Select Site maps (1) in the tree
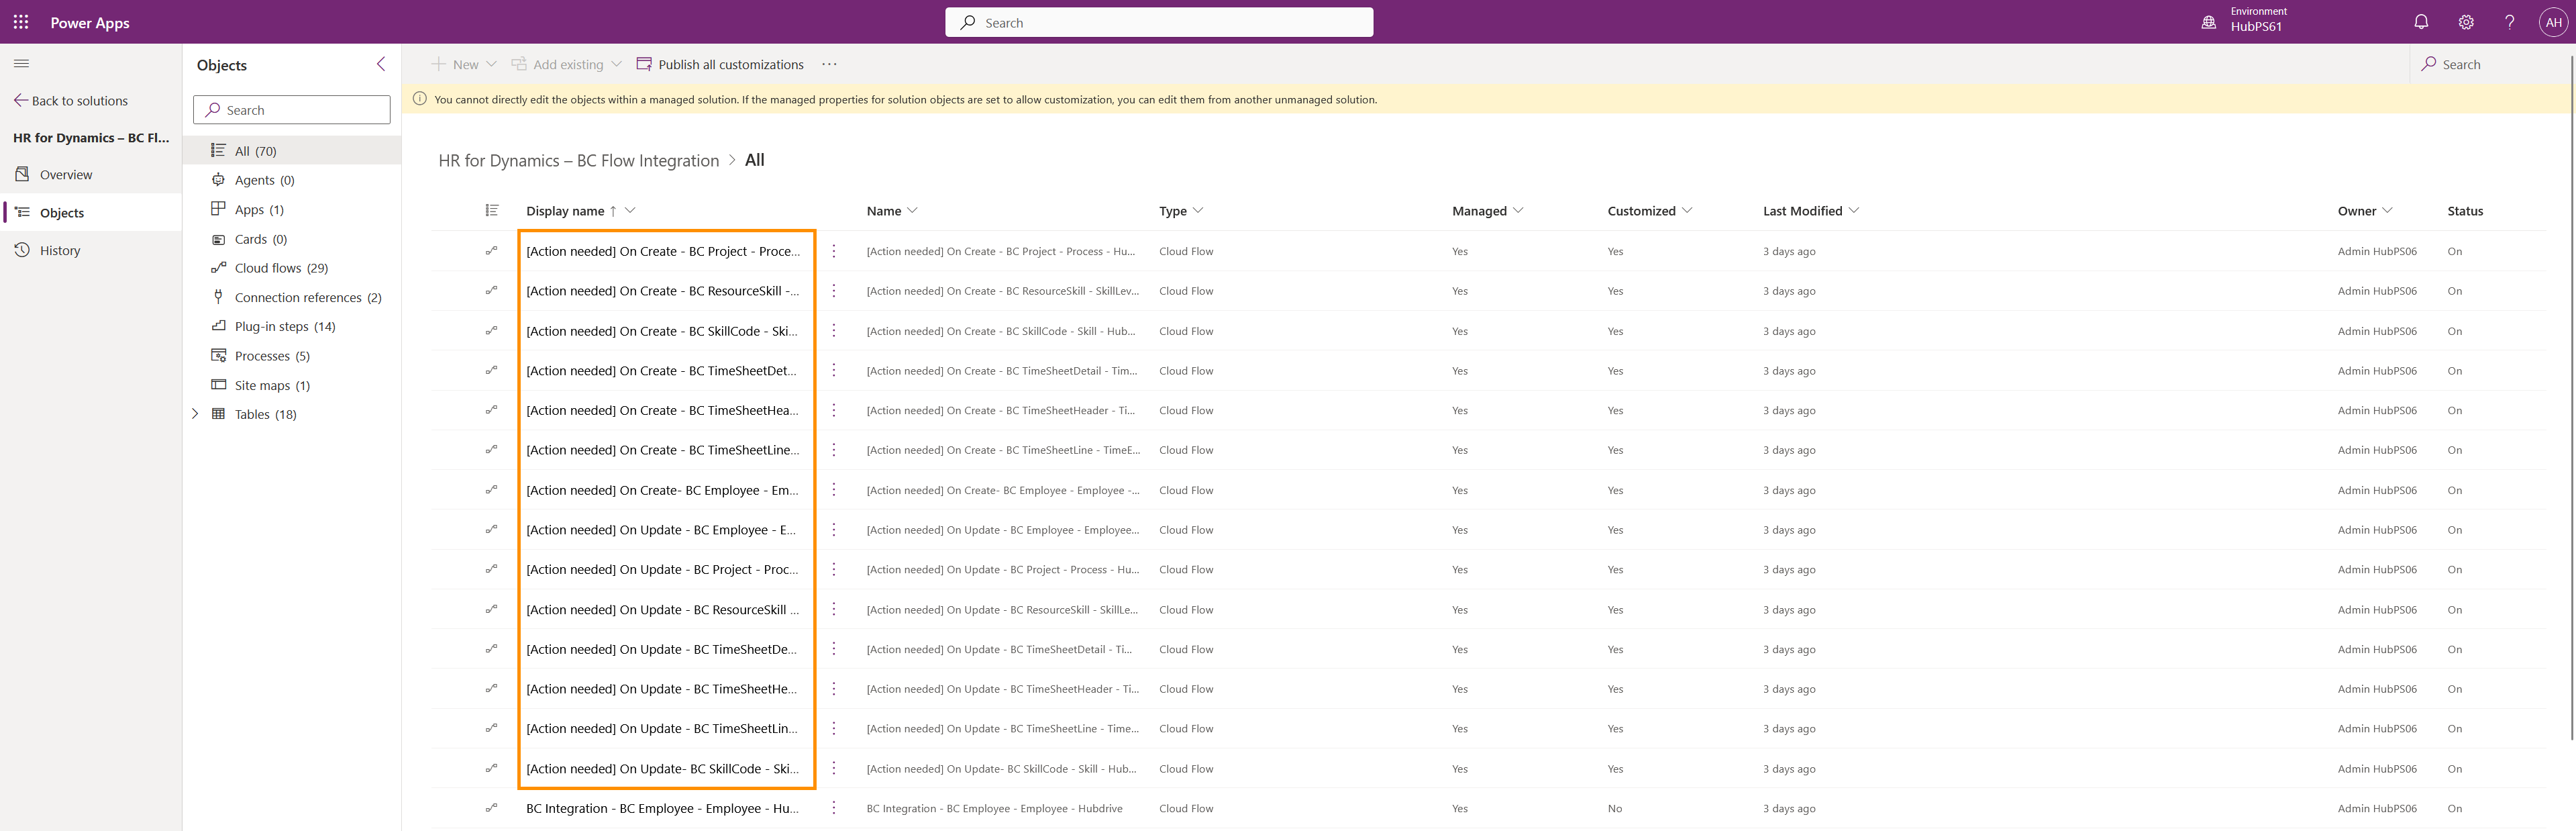 click(293, 385)
